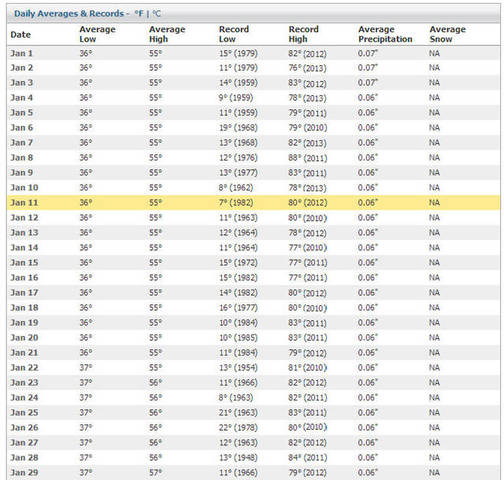
Task: Select the Jan 21 date cell
Action: 24,353
